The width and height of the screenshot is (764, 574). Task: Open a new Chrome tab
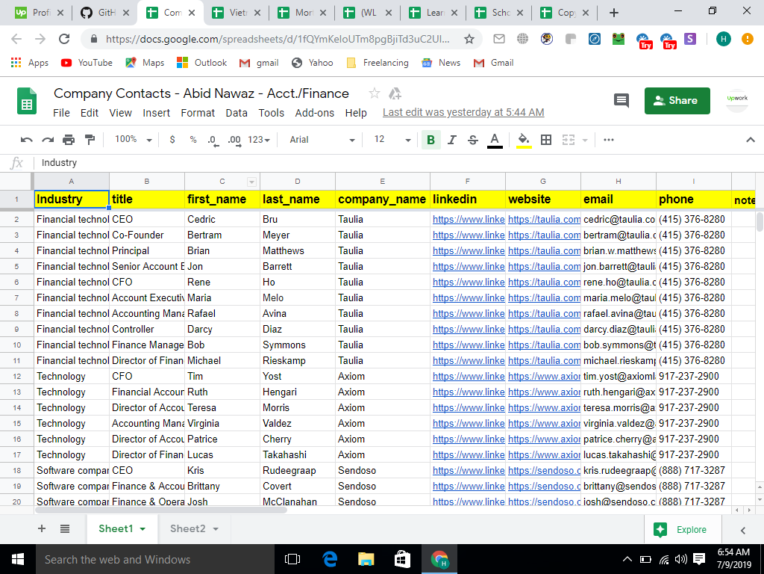coord(614,13)
